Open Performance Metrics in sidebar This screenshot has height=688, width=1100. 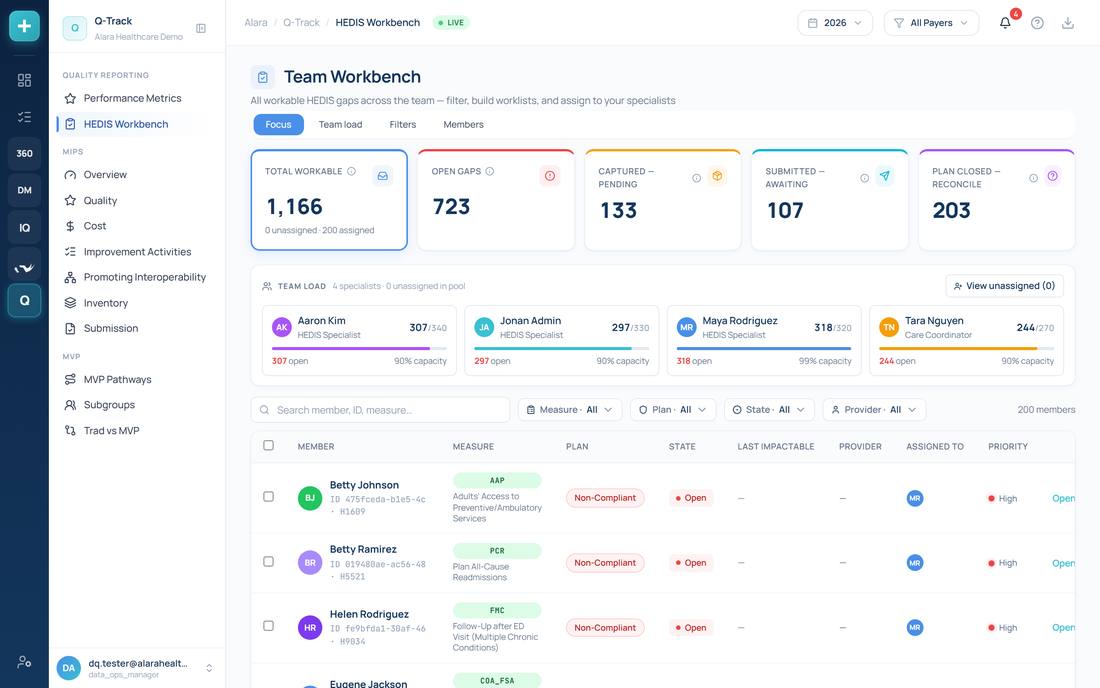[x=133, y=98]
